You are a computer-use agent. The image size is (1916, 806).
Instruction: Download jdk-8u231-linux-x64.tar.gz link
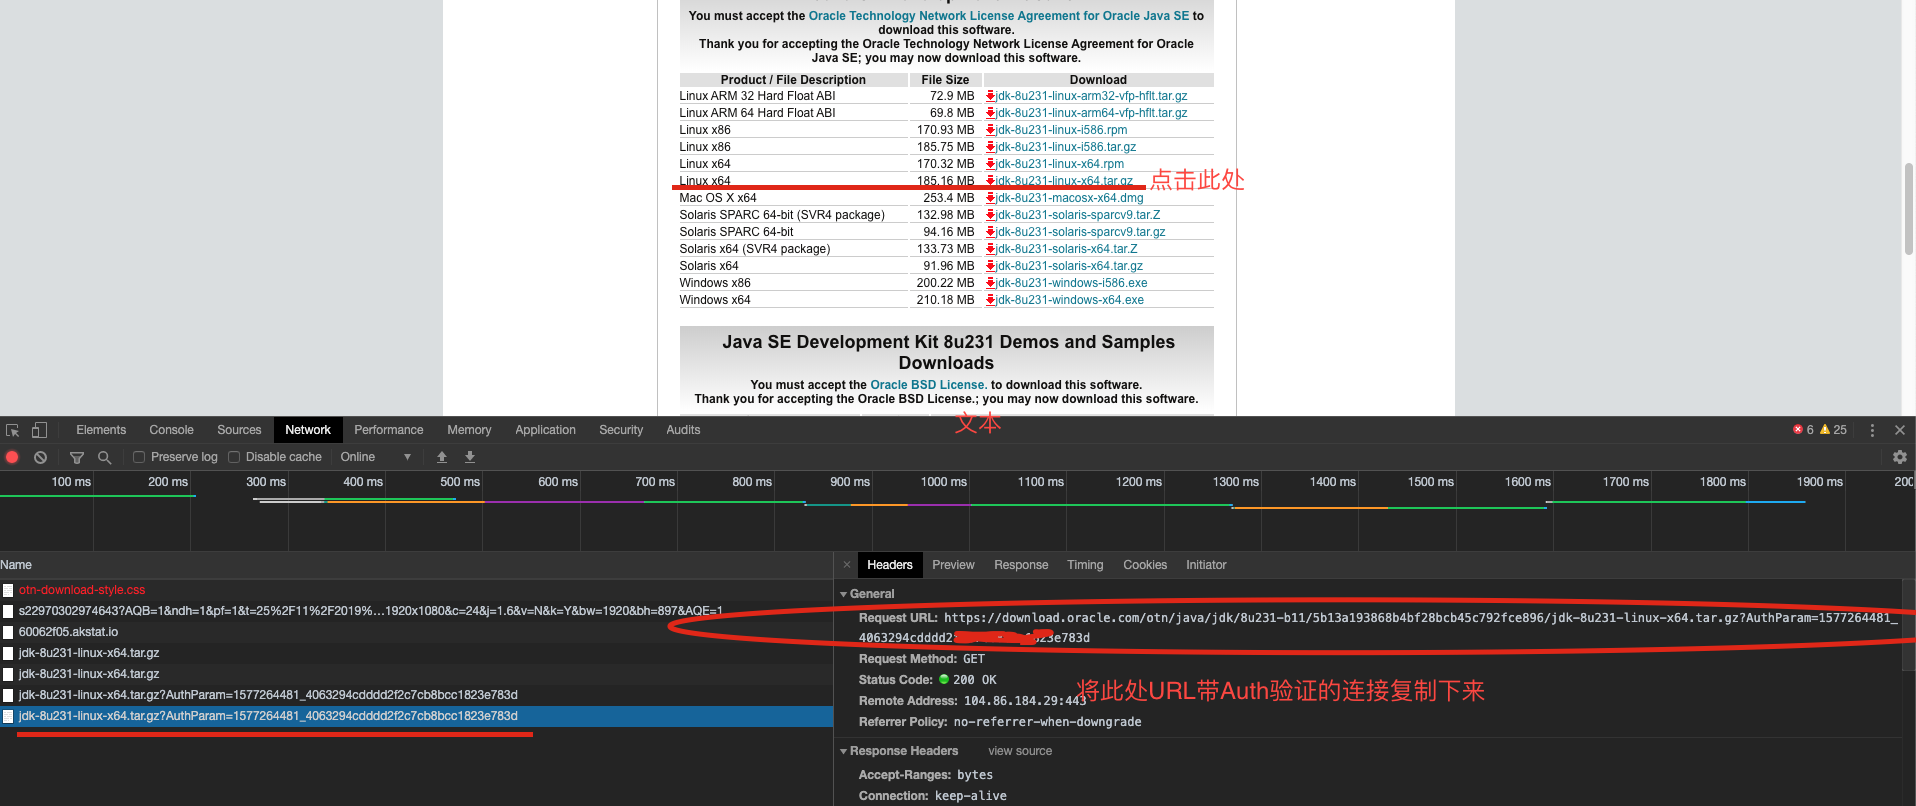(1064, 181)
